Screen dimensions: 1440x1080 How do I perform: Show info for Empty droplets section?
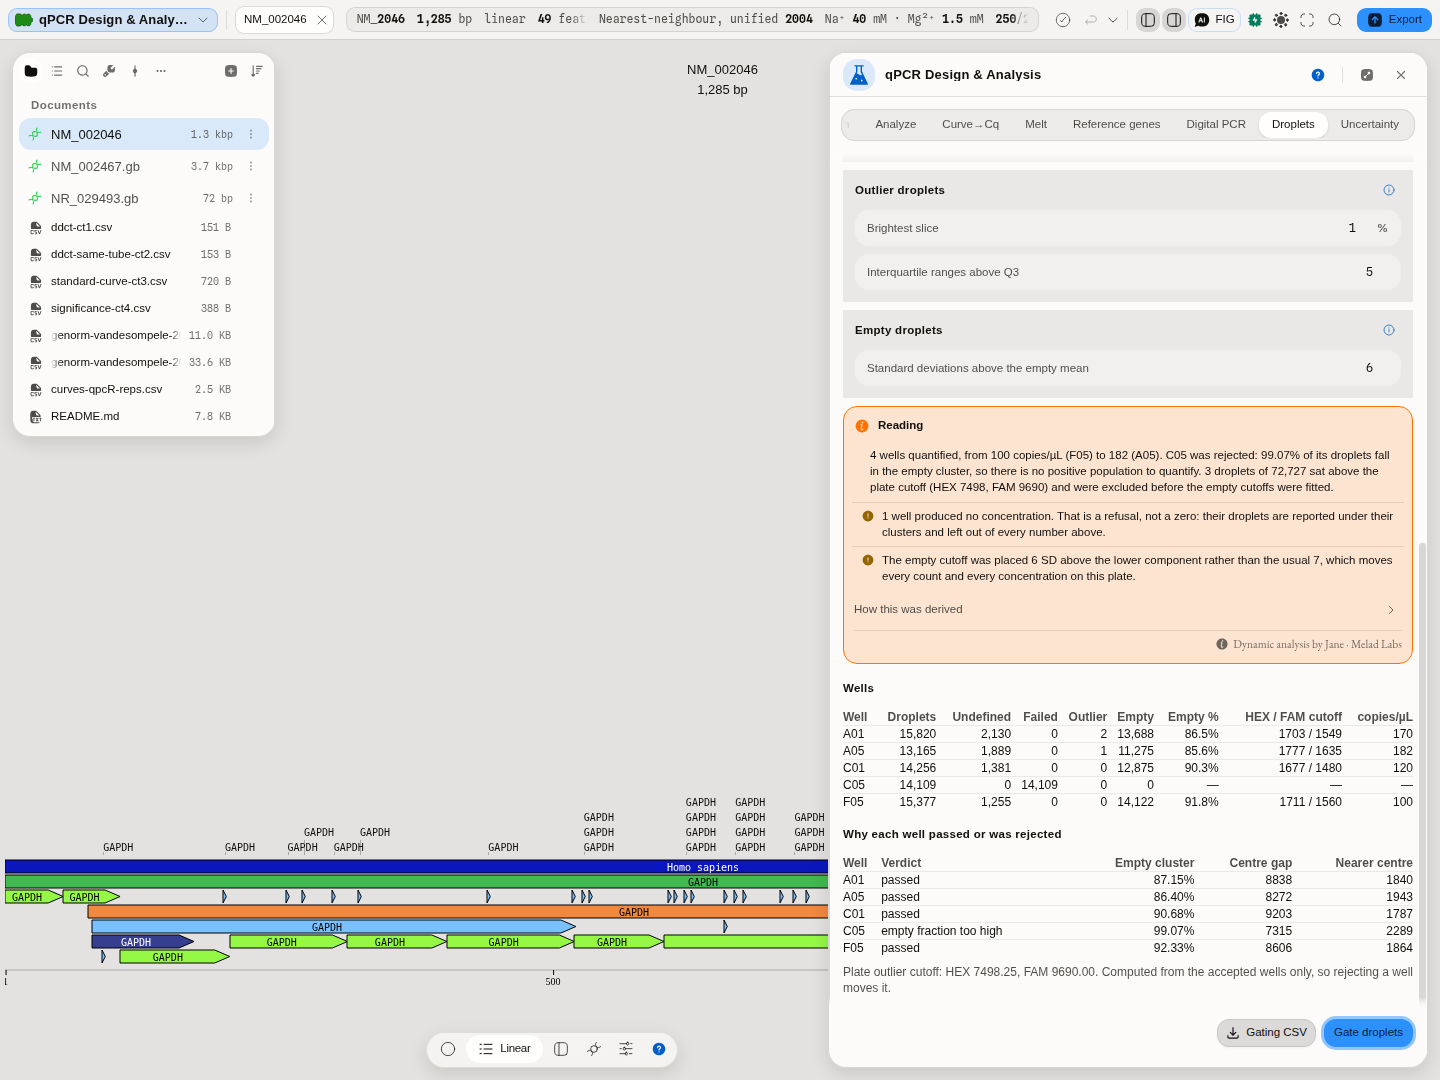coord(1389,330)
